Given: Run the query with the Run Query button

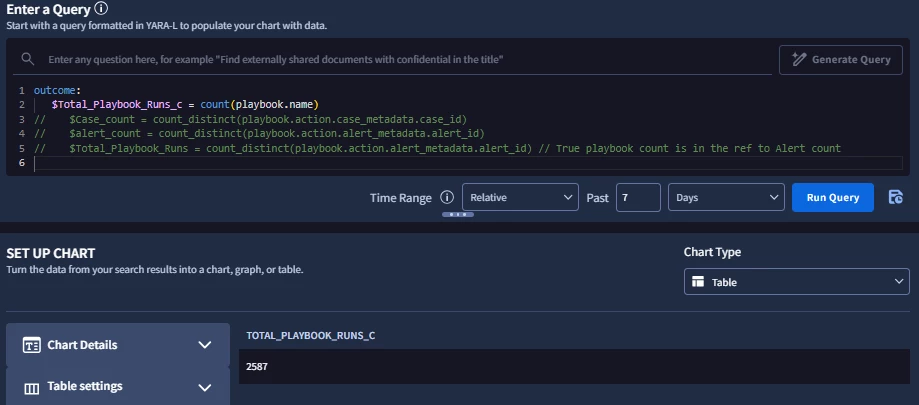Looking at the screenshot, I should pyautogui.click(x=832, y=198).
